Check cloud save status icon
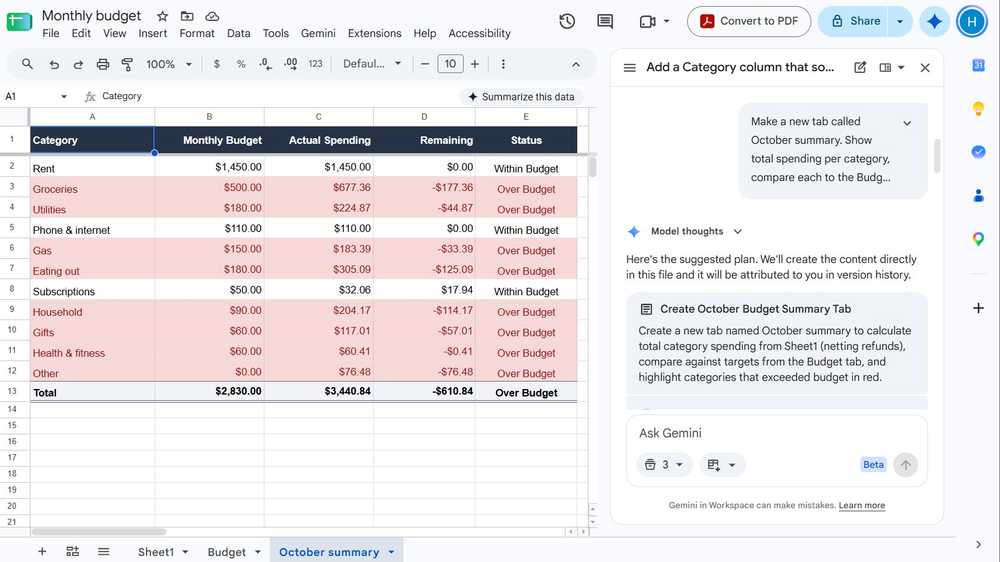The width and height of the screenshot is (1000, 562). (x=212, y=16)
